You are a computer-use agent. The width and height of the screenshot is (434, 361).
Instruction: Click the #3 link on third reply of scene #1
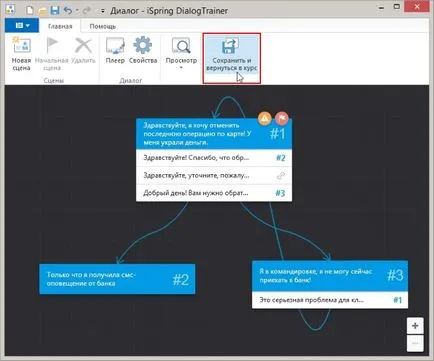280,193
